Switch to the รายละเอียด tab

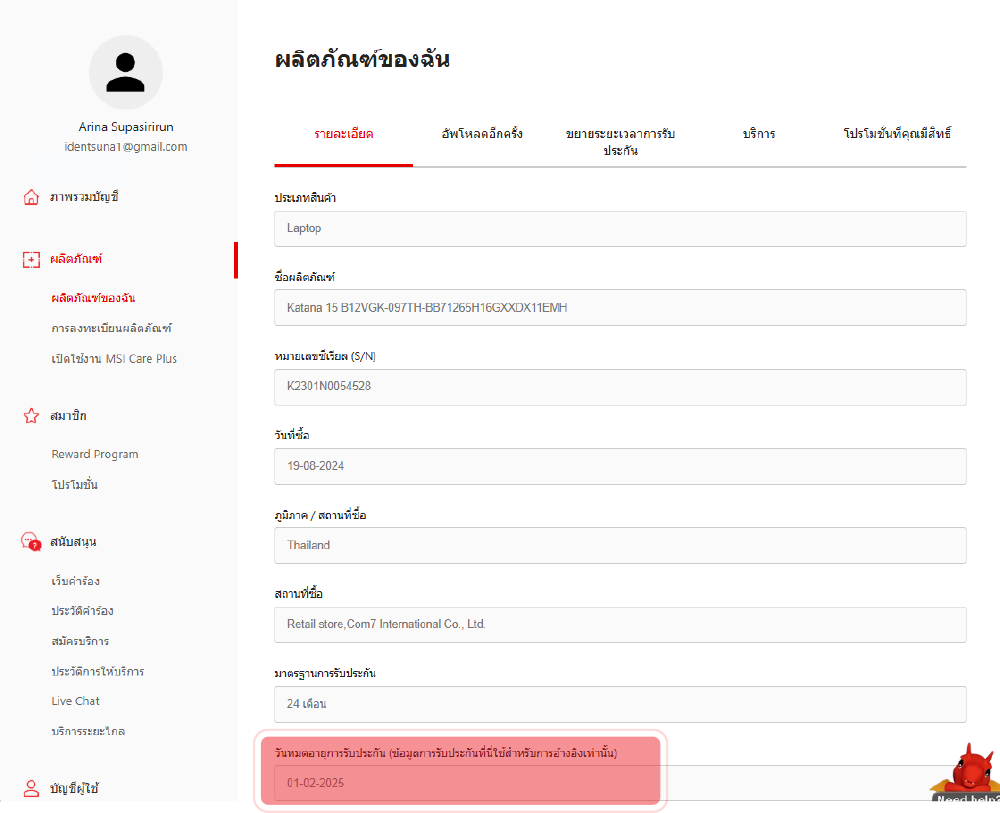point(344,134)
